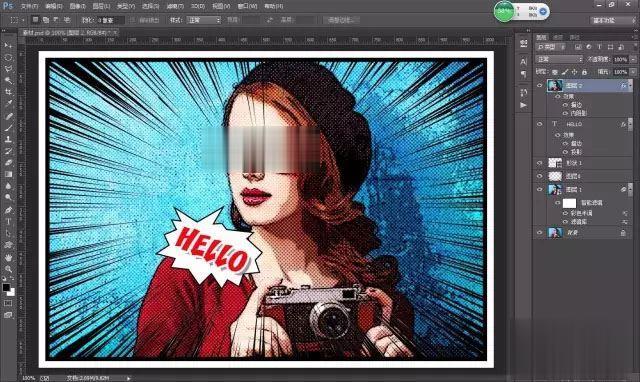
Task: Click lock all button in Layers
Action: 584,72
